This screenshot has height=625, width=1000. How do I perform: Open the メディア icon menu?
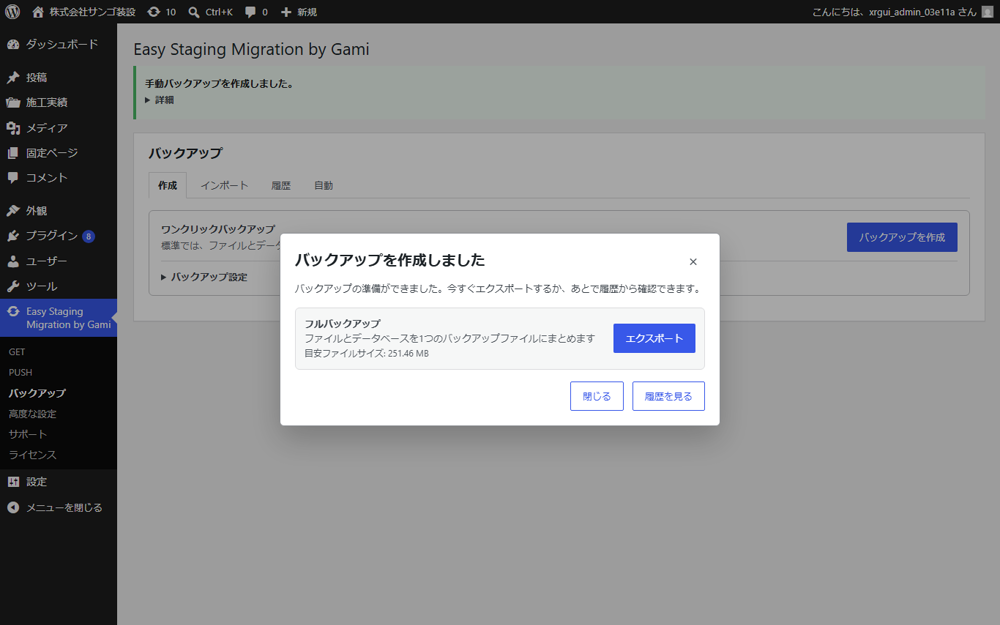click(13, 128)
